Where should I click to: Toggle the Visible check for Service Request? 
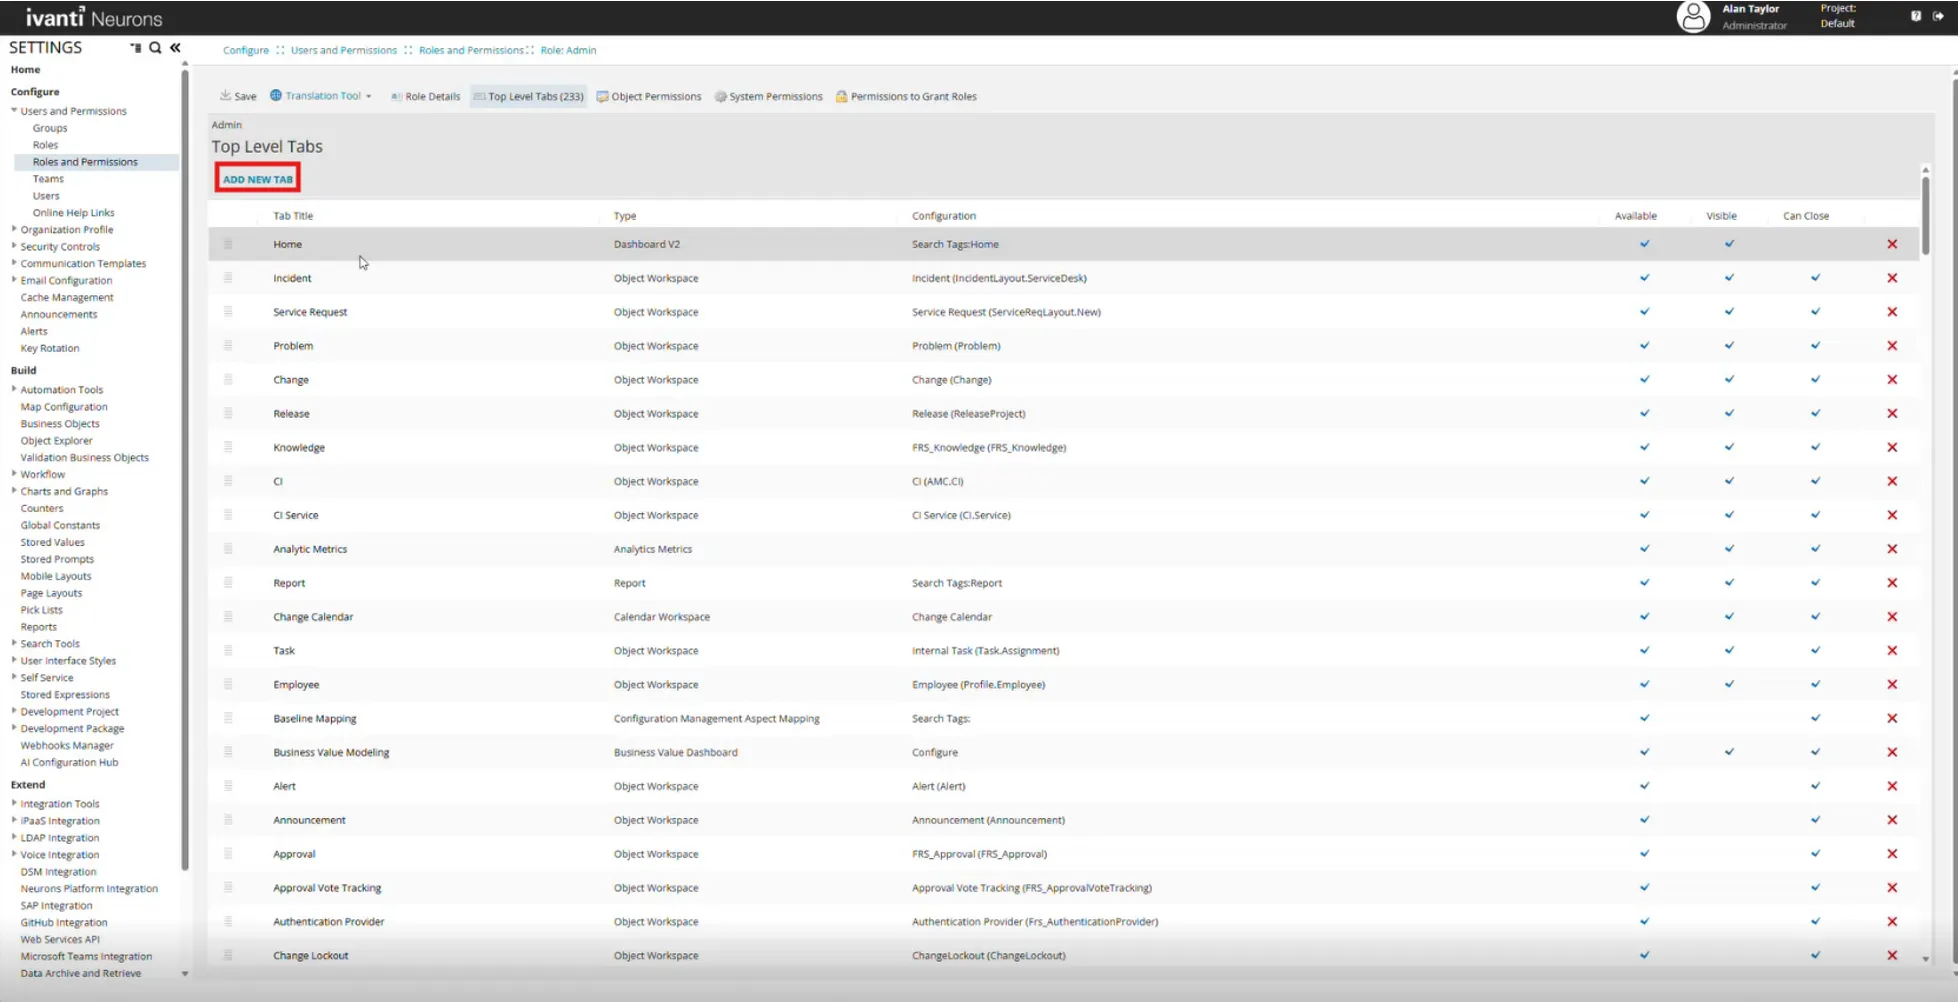coord(1729,312)
